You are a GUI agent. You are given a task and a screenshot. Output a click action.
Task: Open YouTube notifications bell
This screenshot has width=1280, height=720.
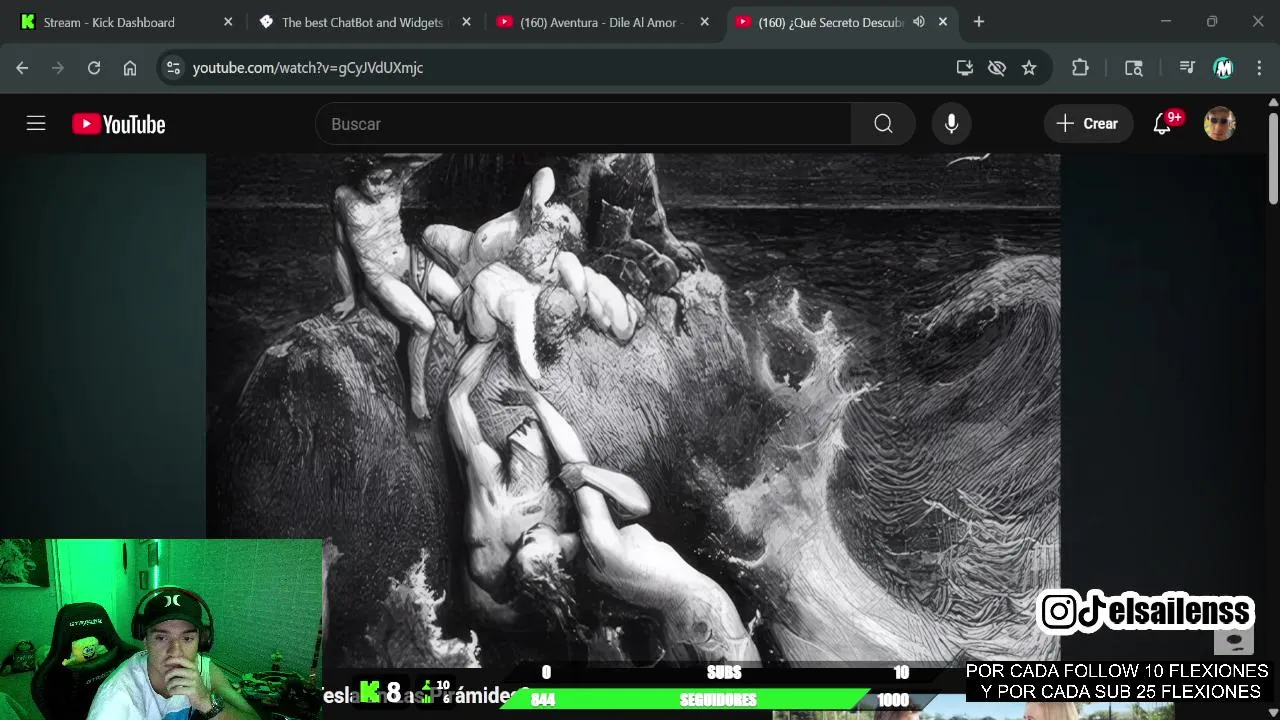pyautogui.click(x=1163, y=124)
